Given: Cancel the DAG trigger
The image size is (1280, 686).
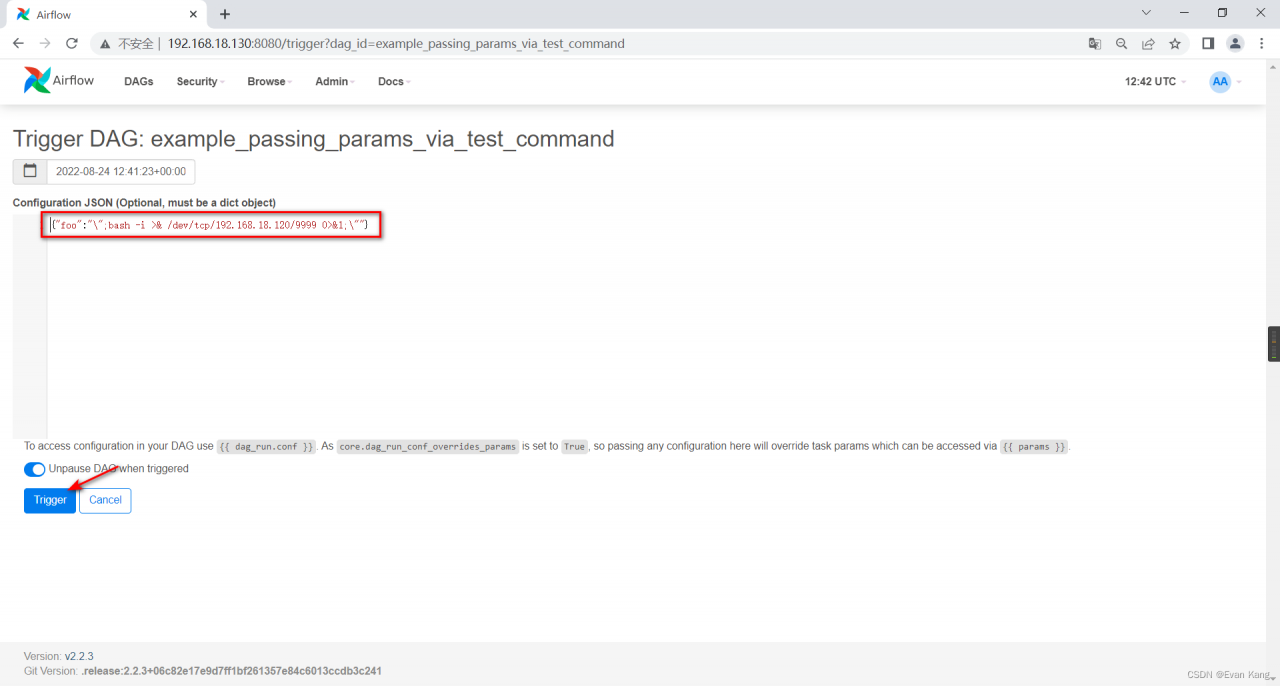Looking at the screenshot, I should [x=105, y=500].
